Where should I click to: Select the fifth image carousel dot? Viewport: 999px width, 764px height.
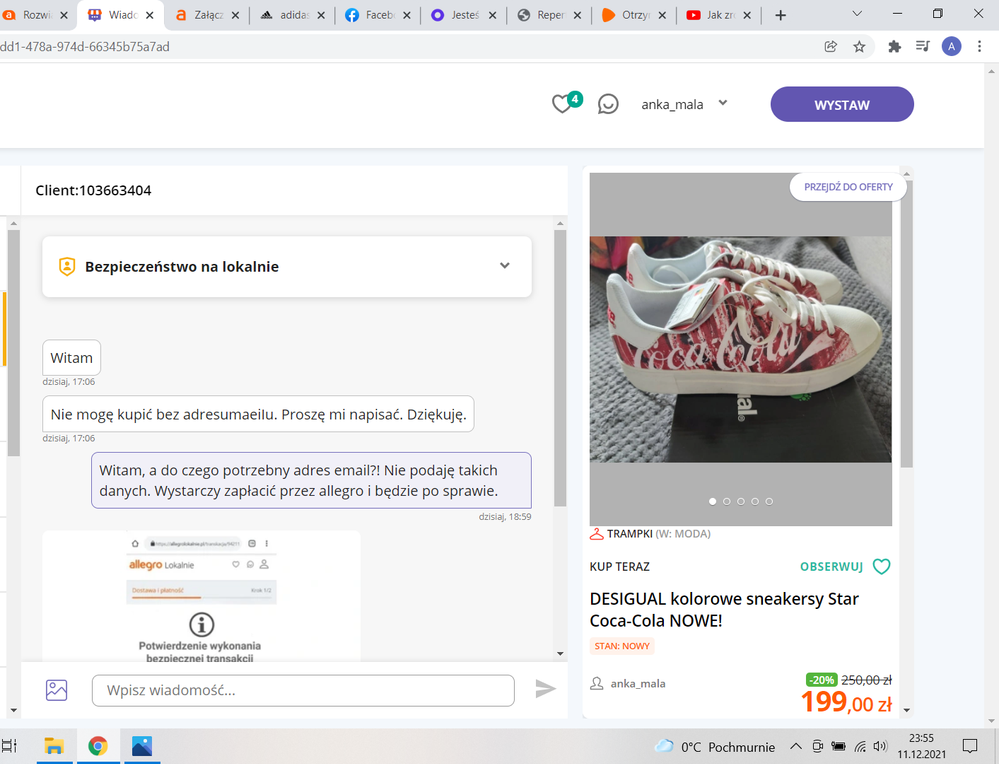[x=769, y=501]
